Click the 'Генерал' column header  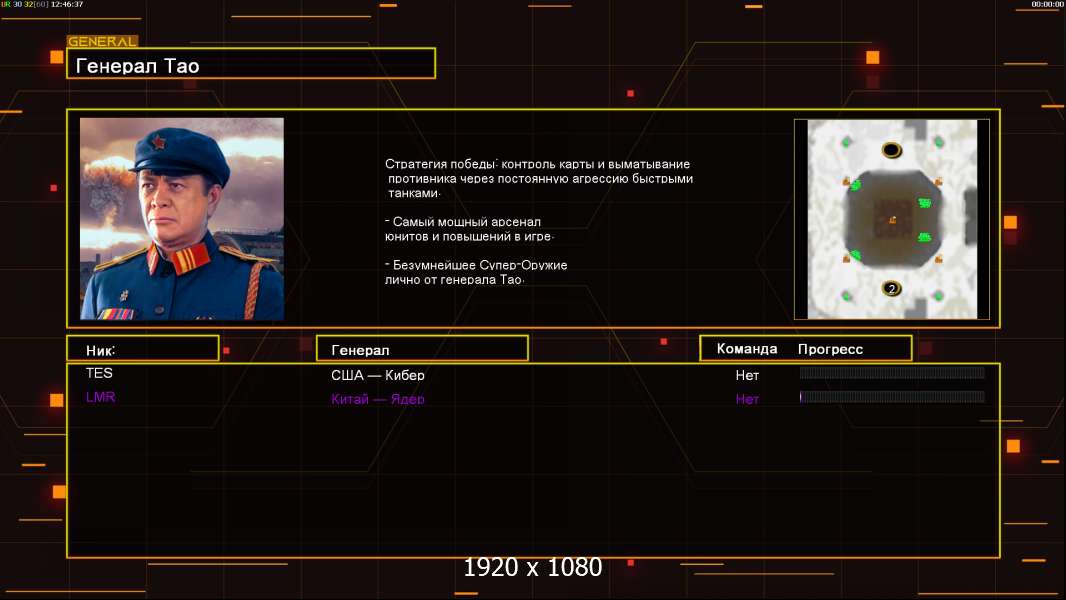coord(422,349)
